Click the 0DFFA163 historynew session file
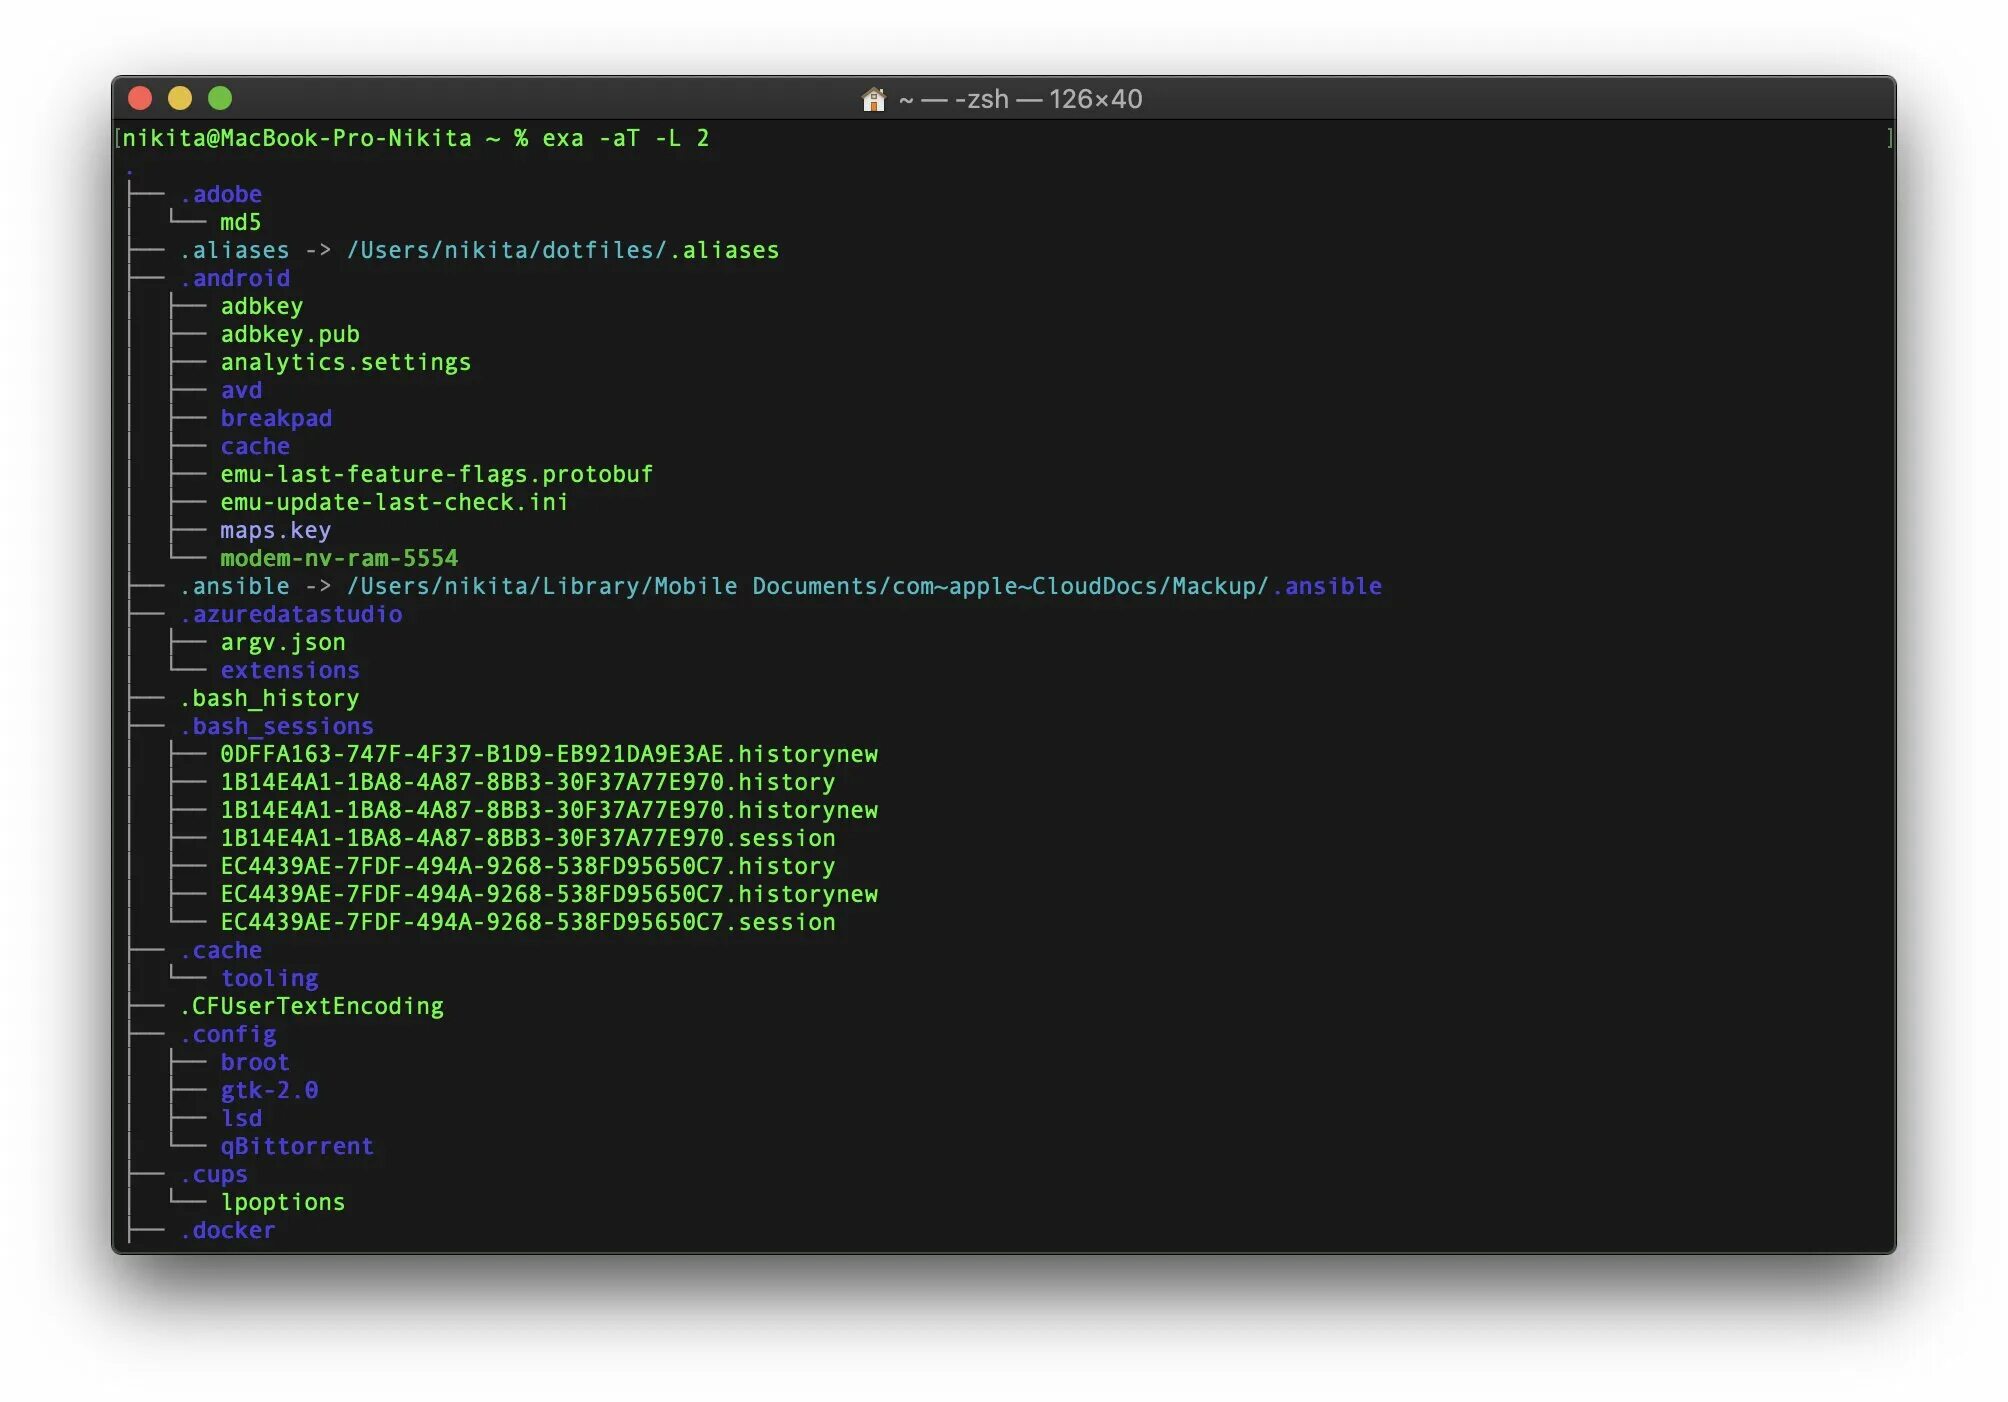Image resolution: width=2008 pixels, height=1402 pixels. point(549,754)
